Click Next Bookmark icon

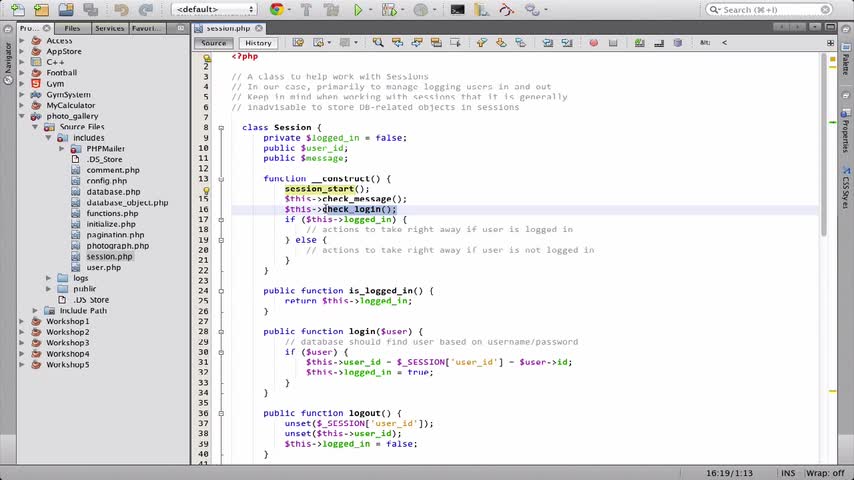coord(501,42)
